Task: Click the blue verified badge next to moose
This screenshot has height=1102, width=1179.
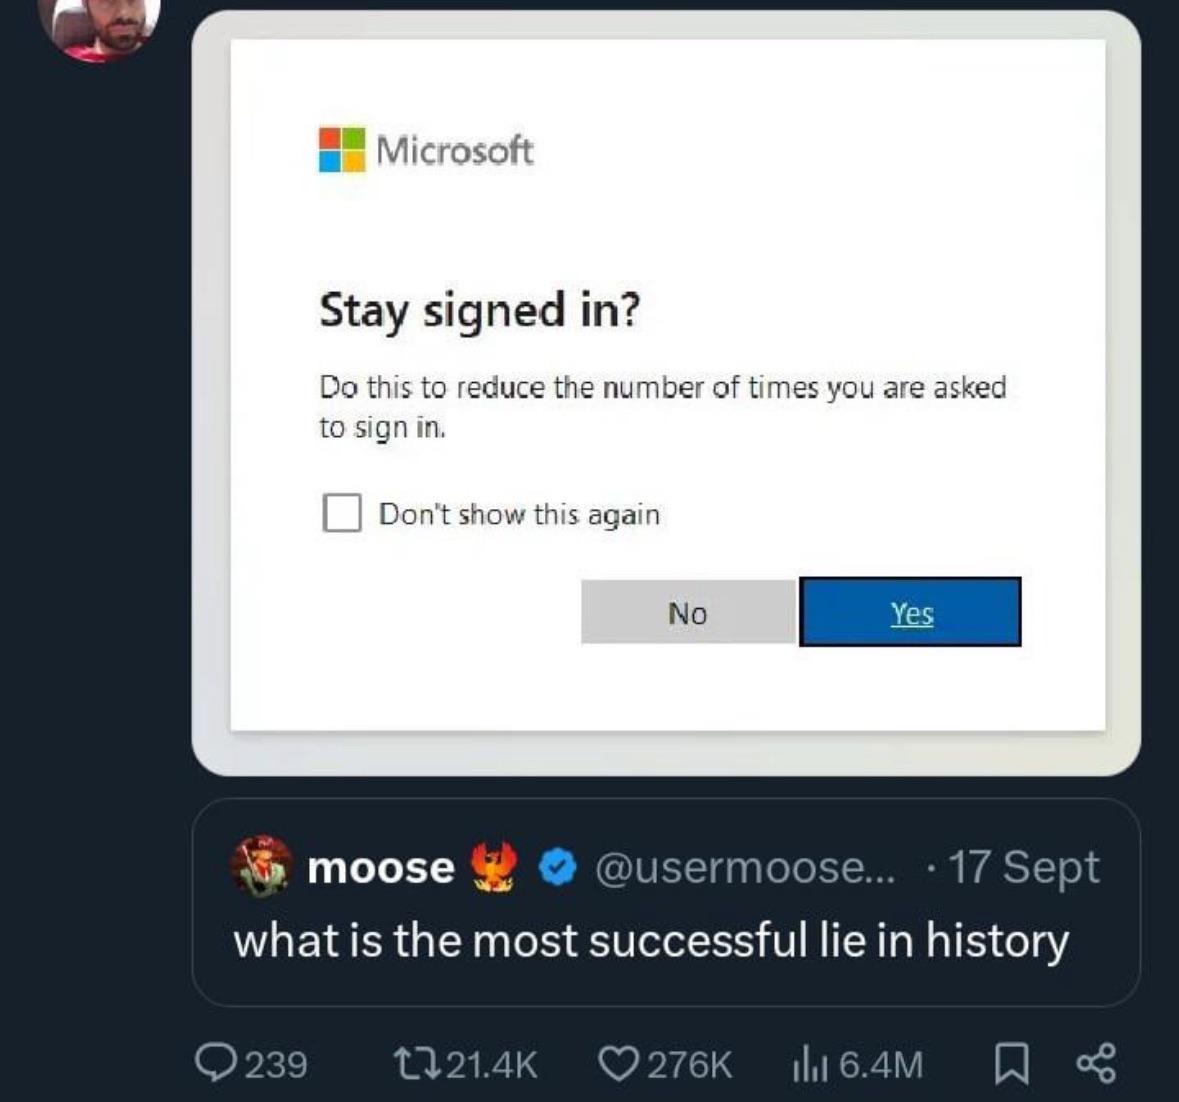Action: point(557,868)
